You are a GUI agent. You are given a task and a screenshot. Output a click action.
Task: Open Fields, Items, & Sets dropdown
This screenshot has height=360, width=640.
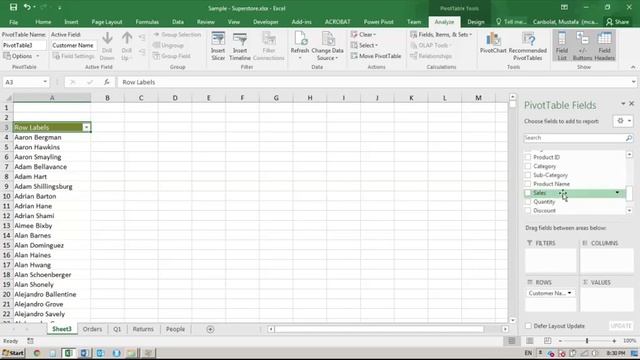tap(441, 35)
